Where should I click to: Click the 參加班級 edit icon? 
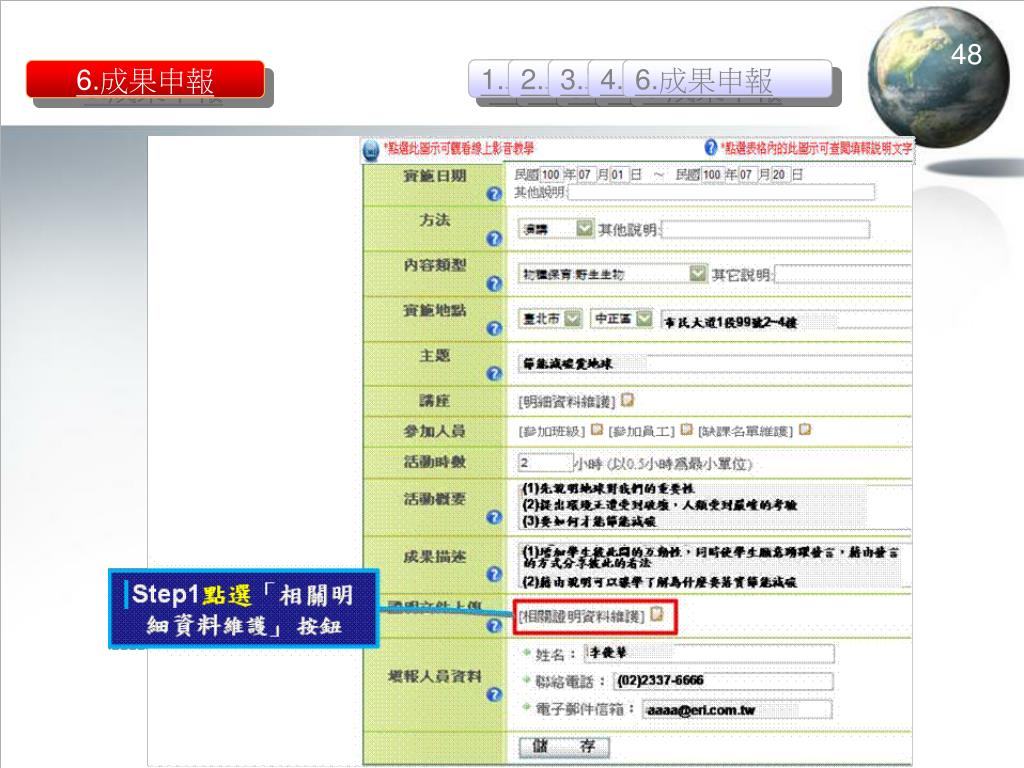point(596,430)
